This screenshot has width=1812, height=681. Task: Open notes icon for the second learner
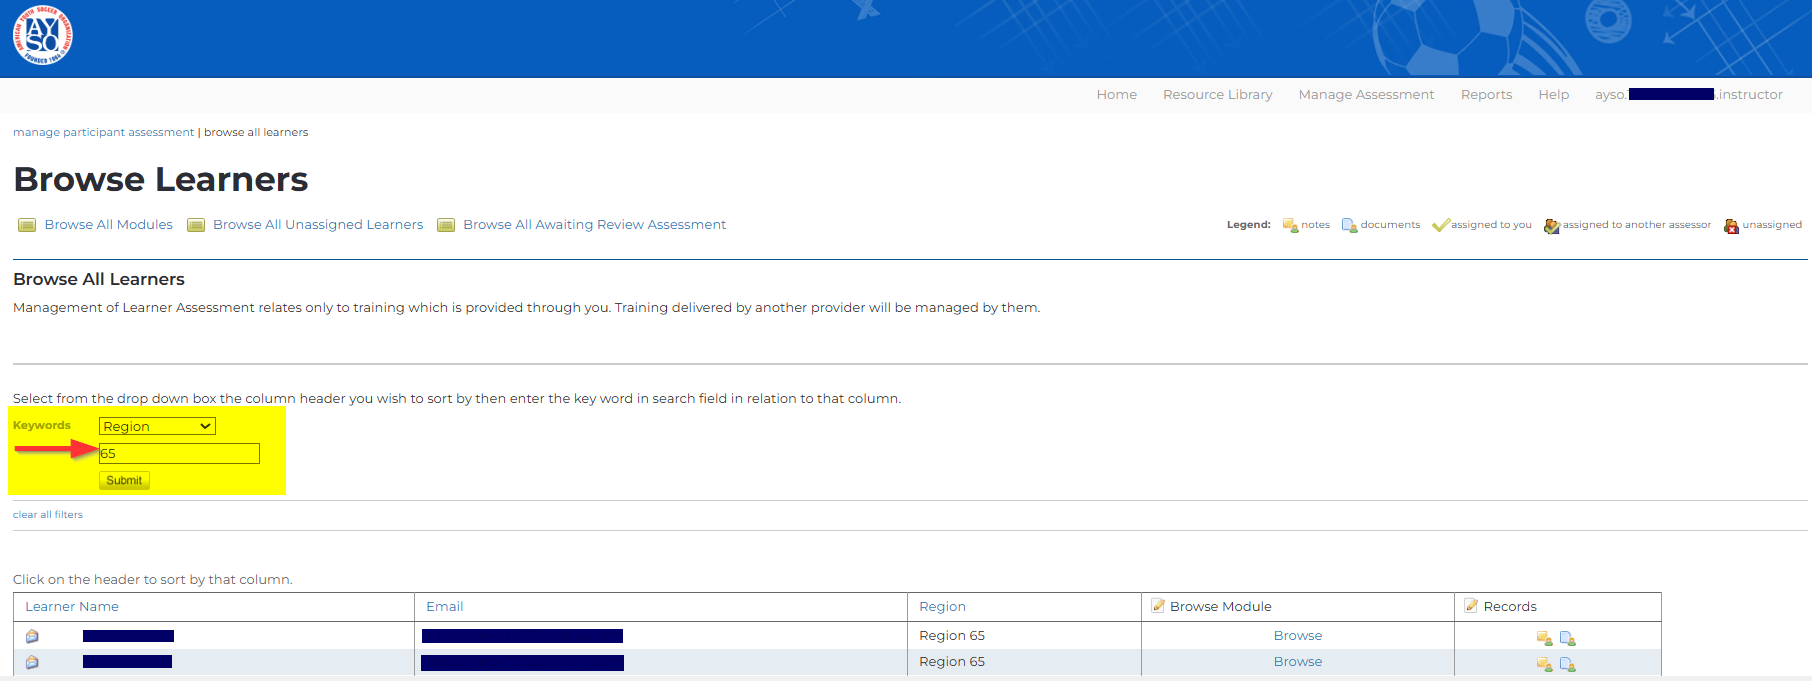1544,664
